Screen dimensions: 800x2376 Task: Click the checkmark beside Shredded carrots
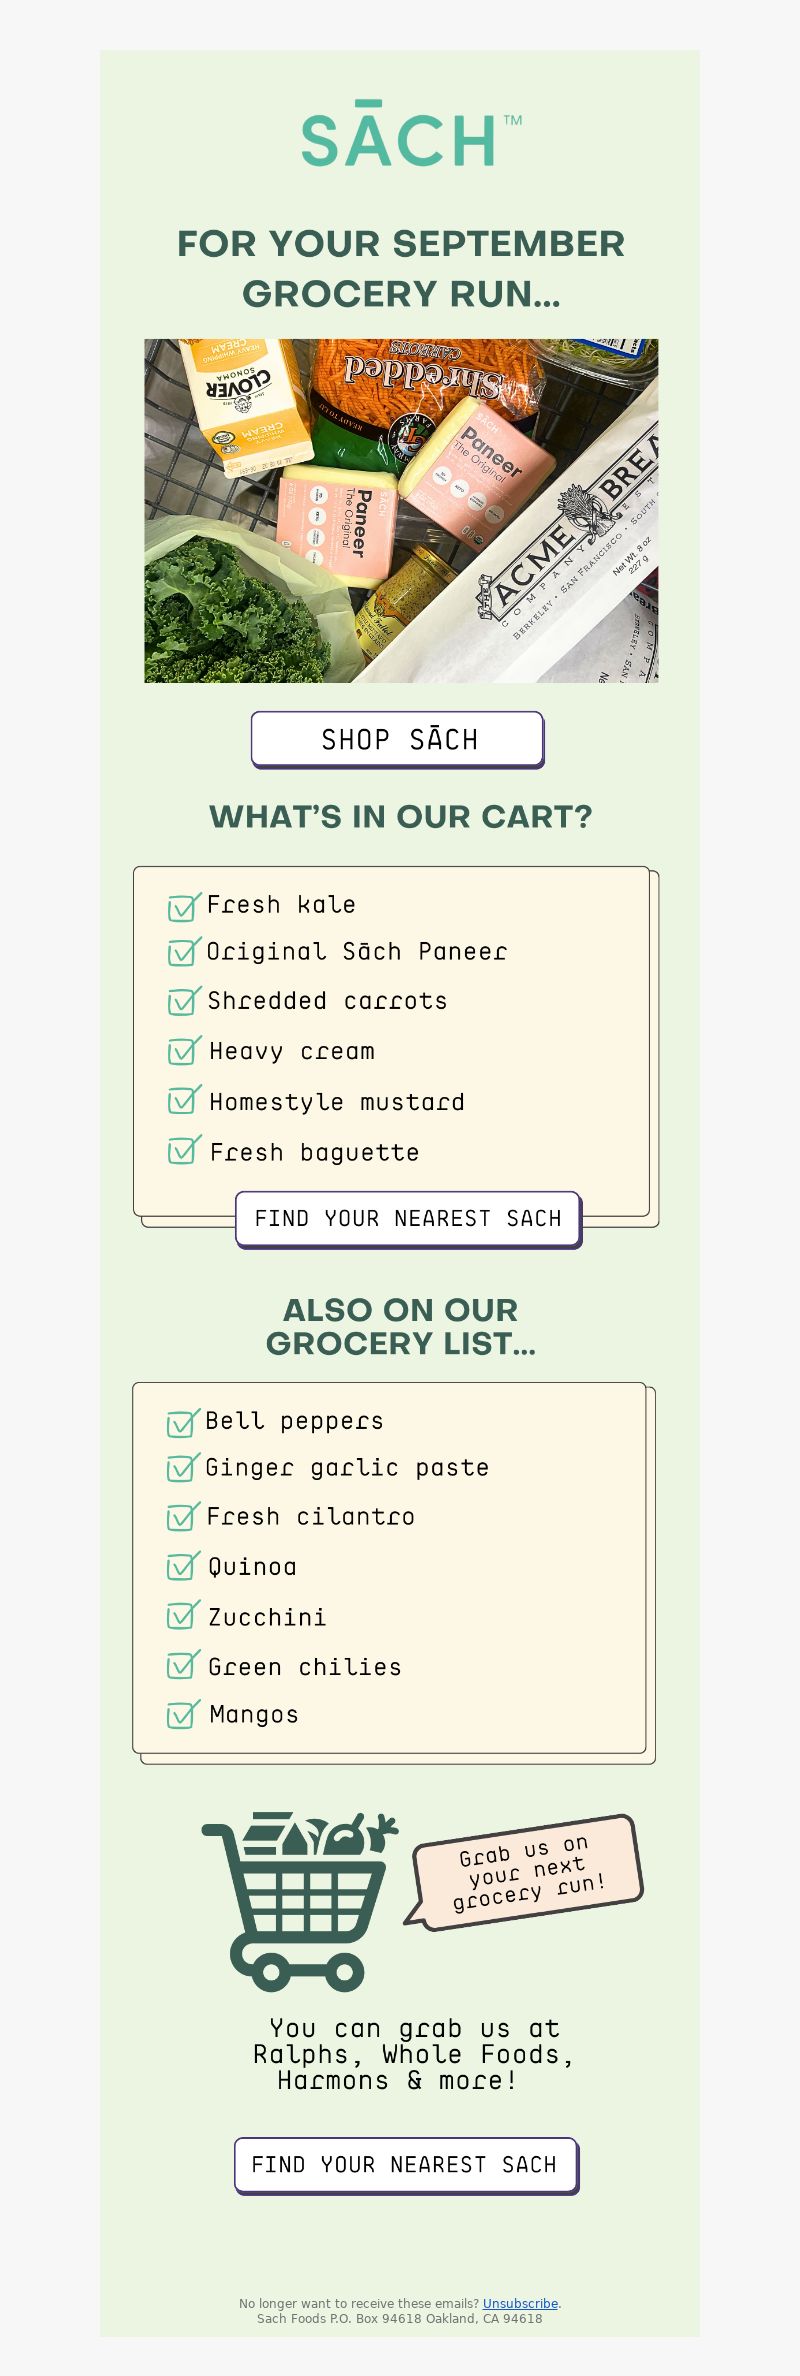pyautogui.click(x=184, y=1001)
